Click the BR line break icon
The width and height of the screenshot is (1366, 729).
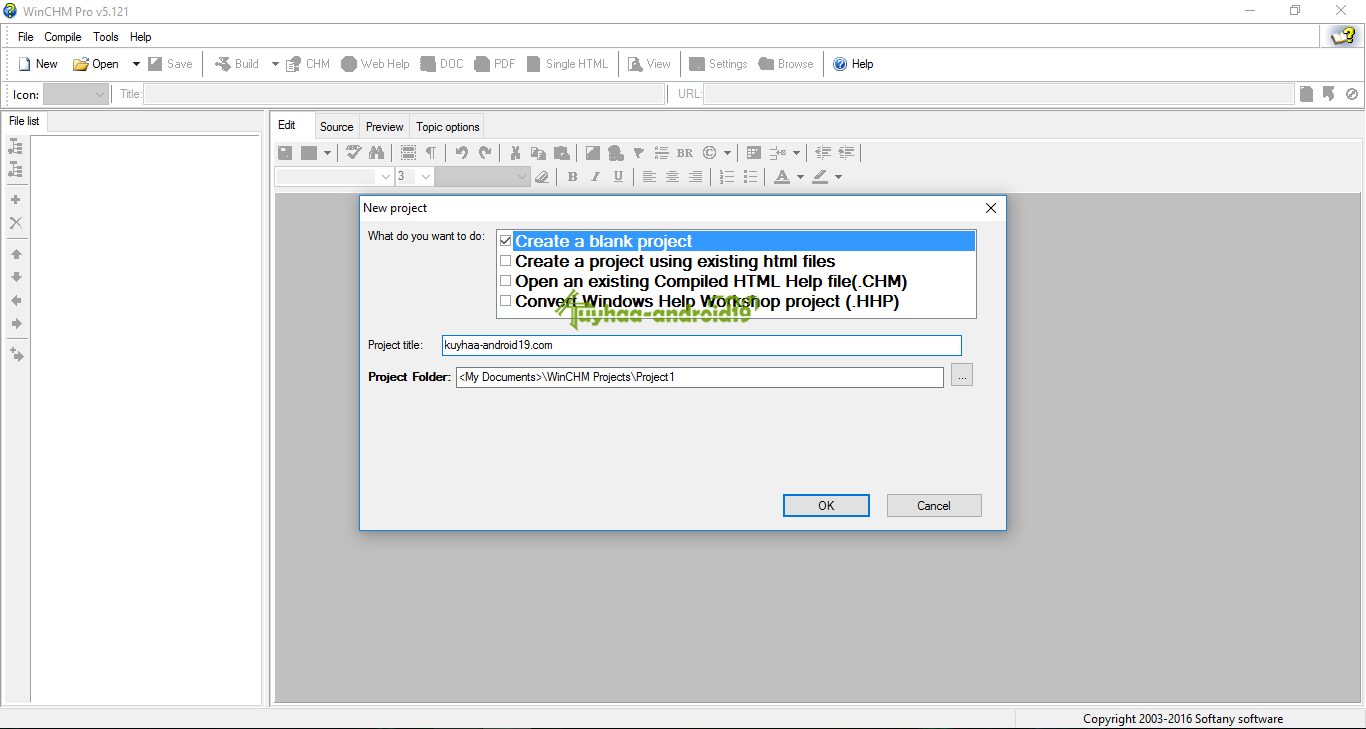coord(684,153)
